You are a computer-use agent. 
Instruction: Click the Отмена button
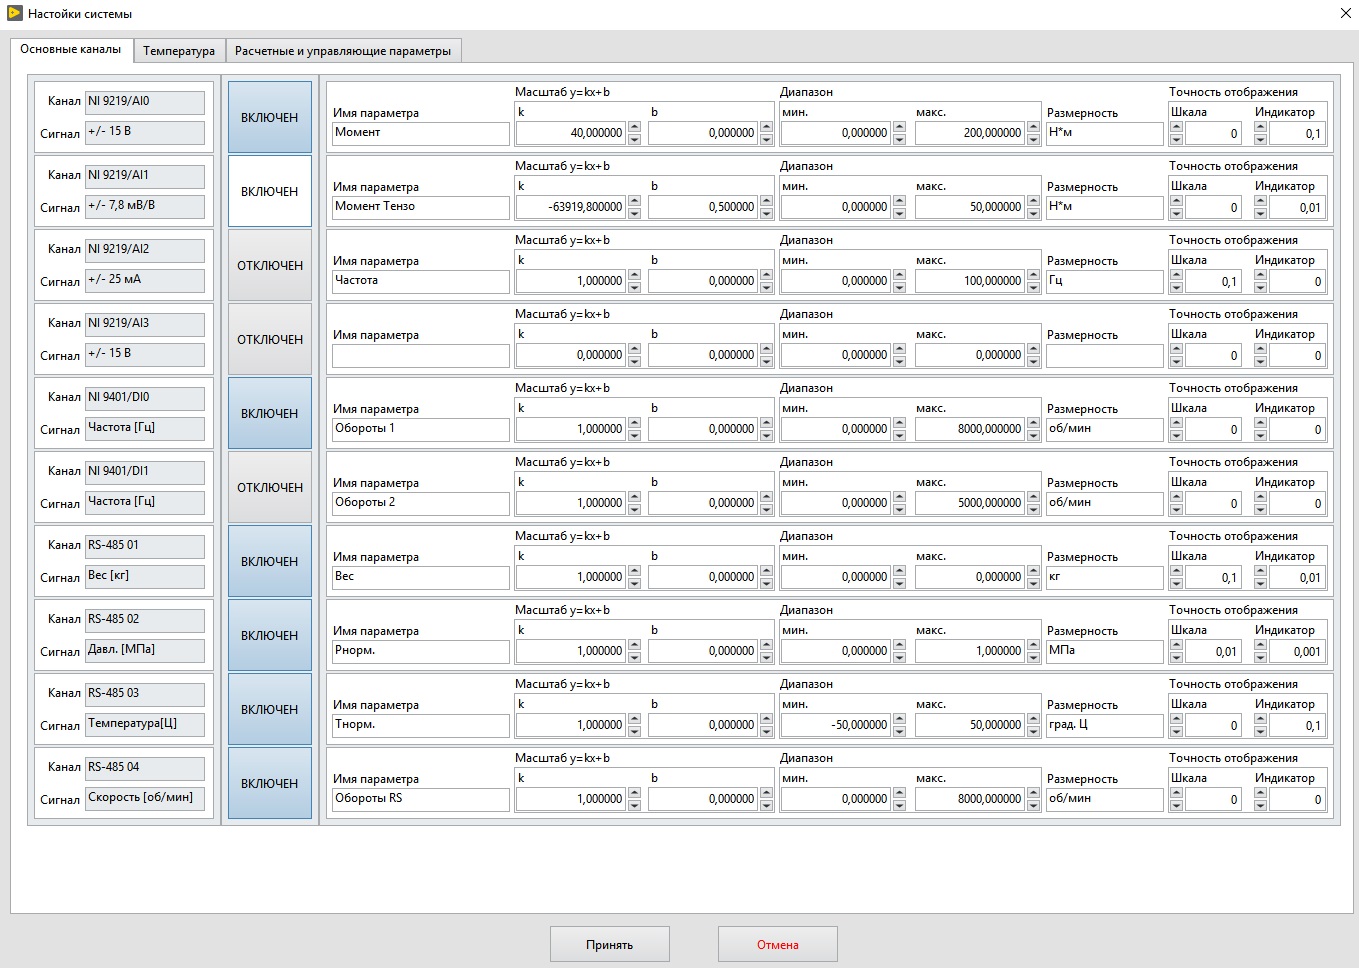click(778, 944)
